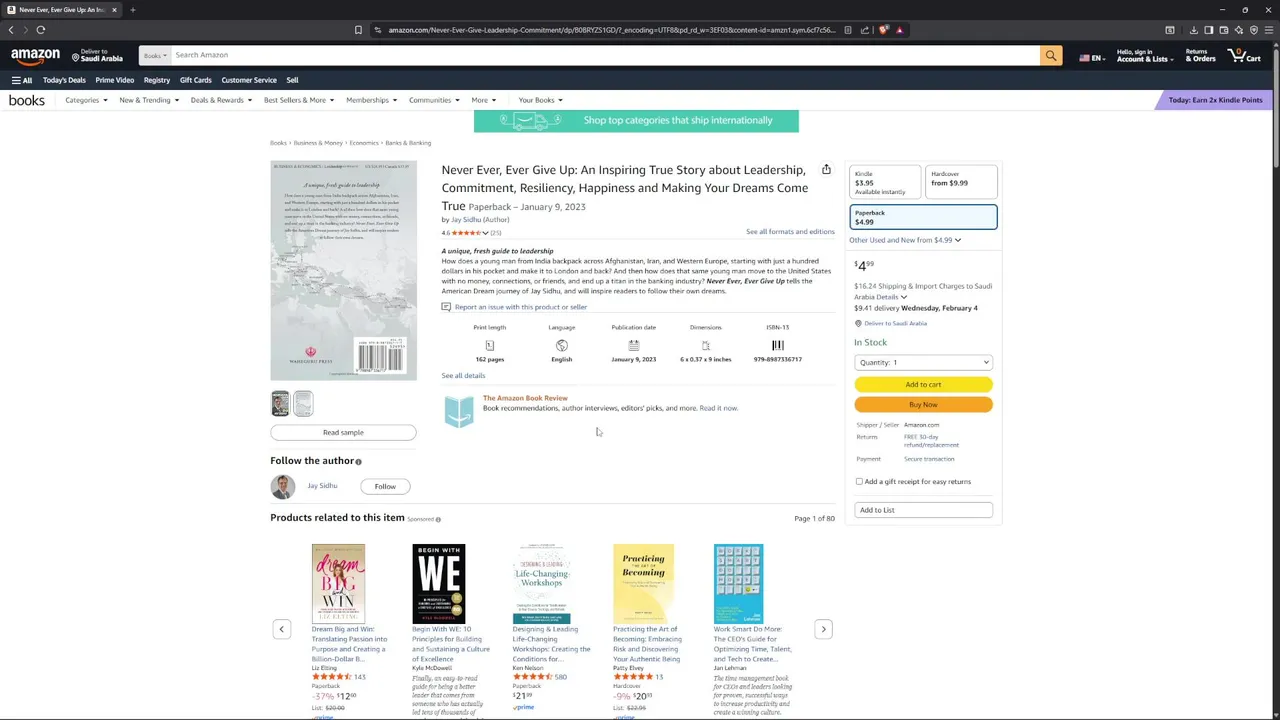Click the search magnifier button
Viewport: 1280px width, 720px height.
pos(1050,56)
